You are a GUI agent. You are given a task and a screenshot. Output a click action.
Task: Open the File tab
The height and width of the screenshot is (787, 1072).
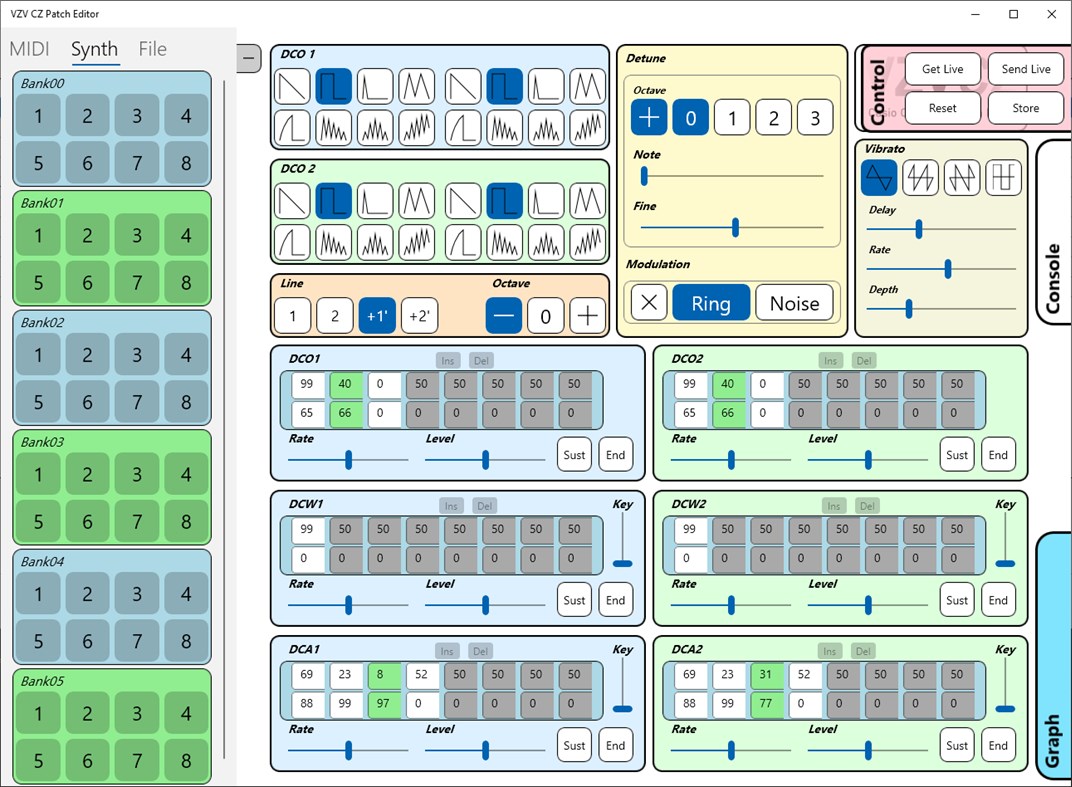point(153,48)
